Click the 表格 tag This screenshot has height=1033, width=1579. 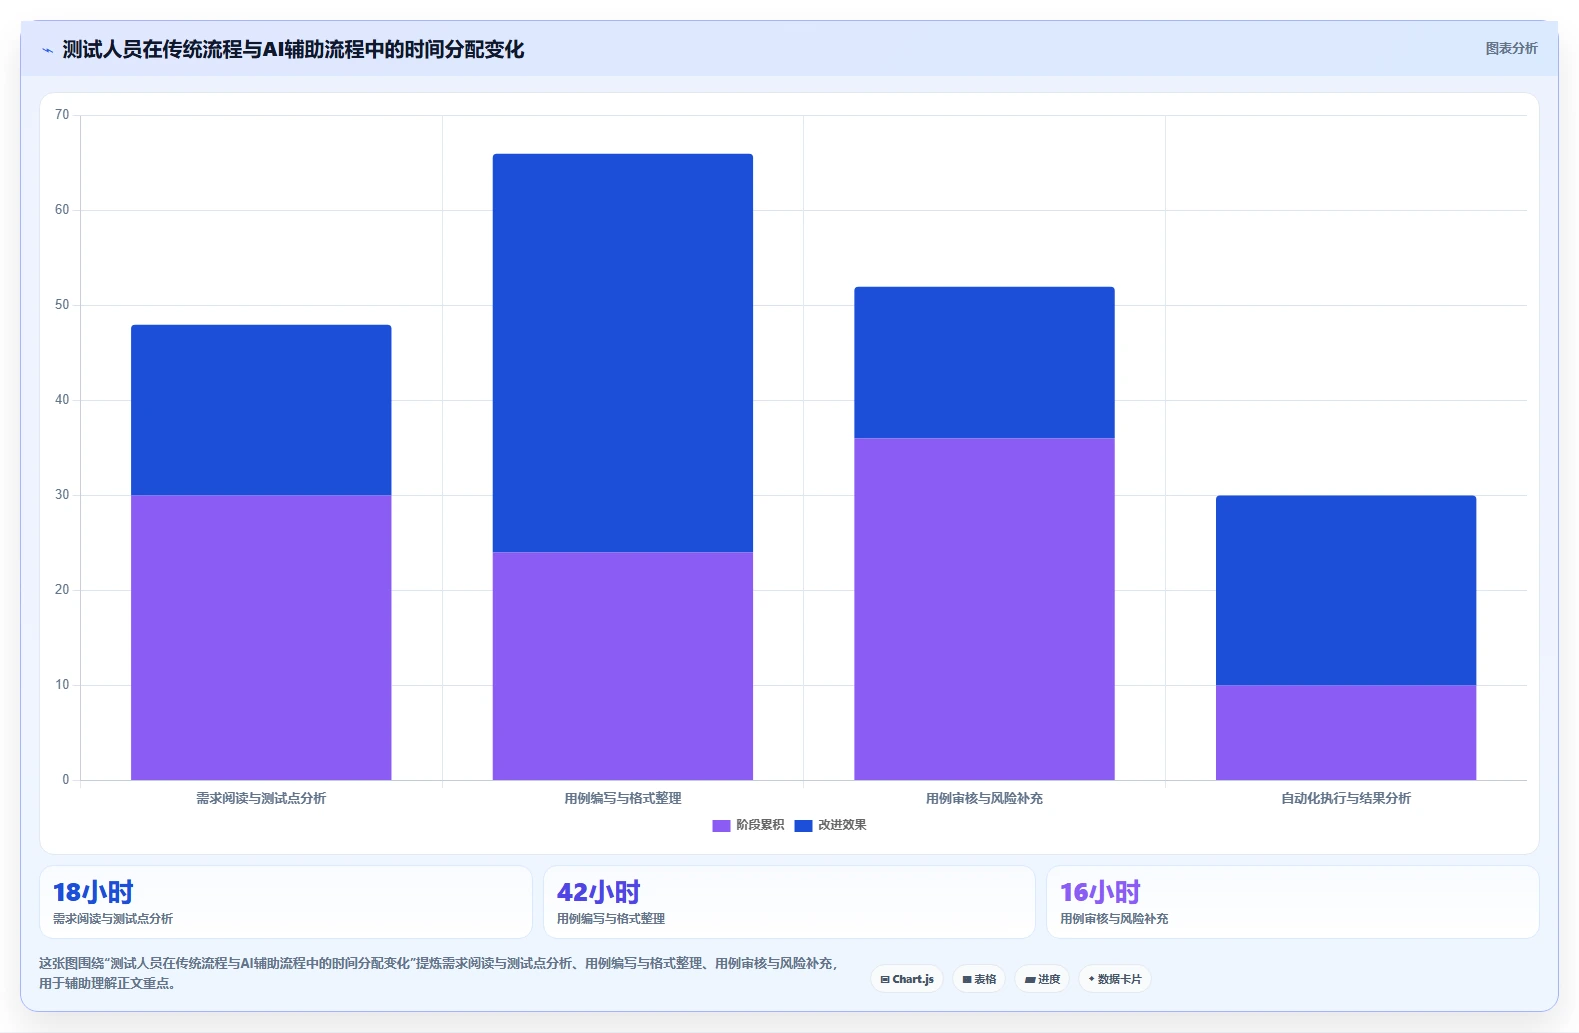(979, 979)
